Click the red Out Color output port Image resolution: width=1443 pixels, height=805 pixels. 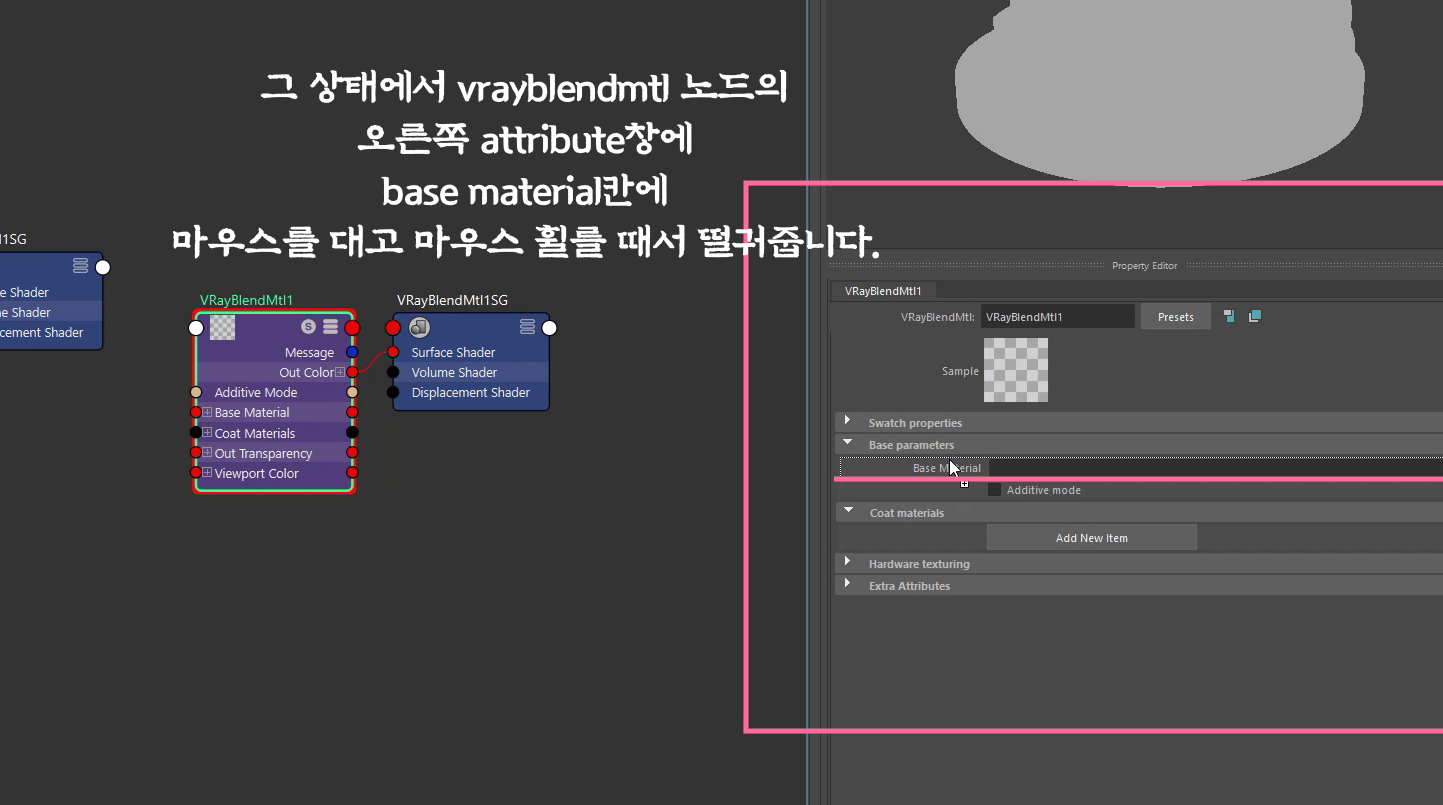click(x=352, y=372)
